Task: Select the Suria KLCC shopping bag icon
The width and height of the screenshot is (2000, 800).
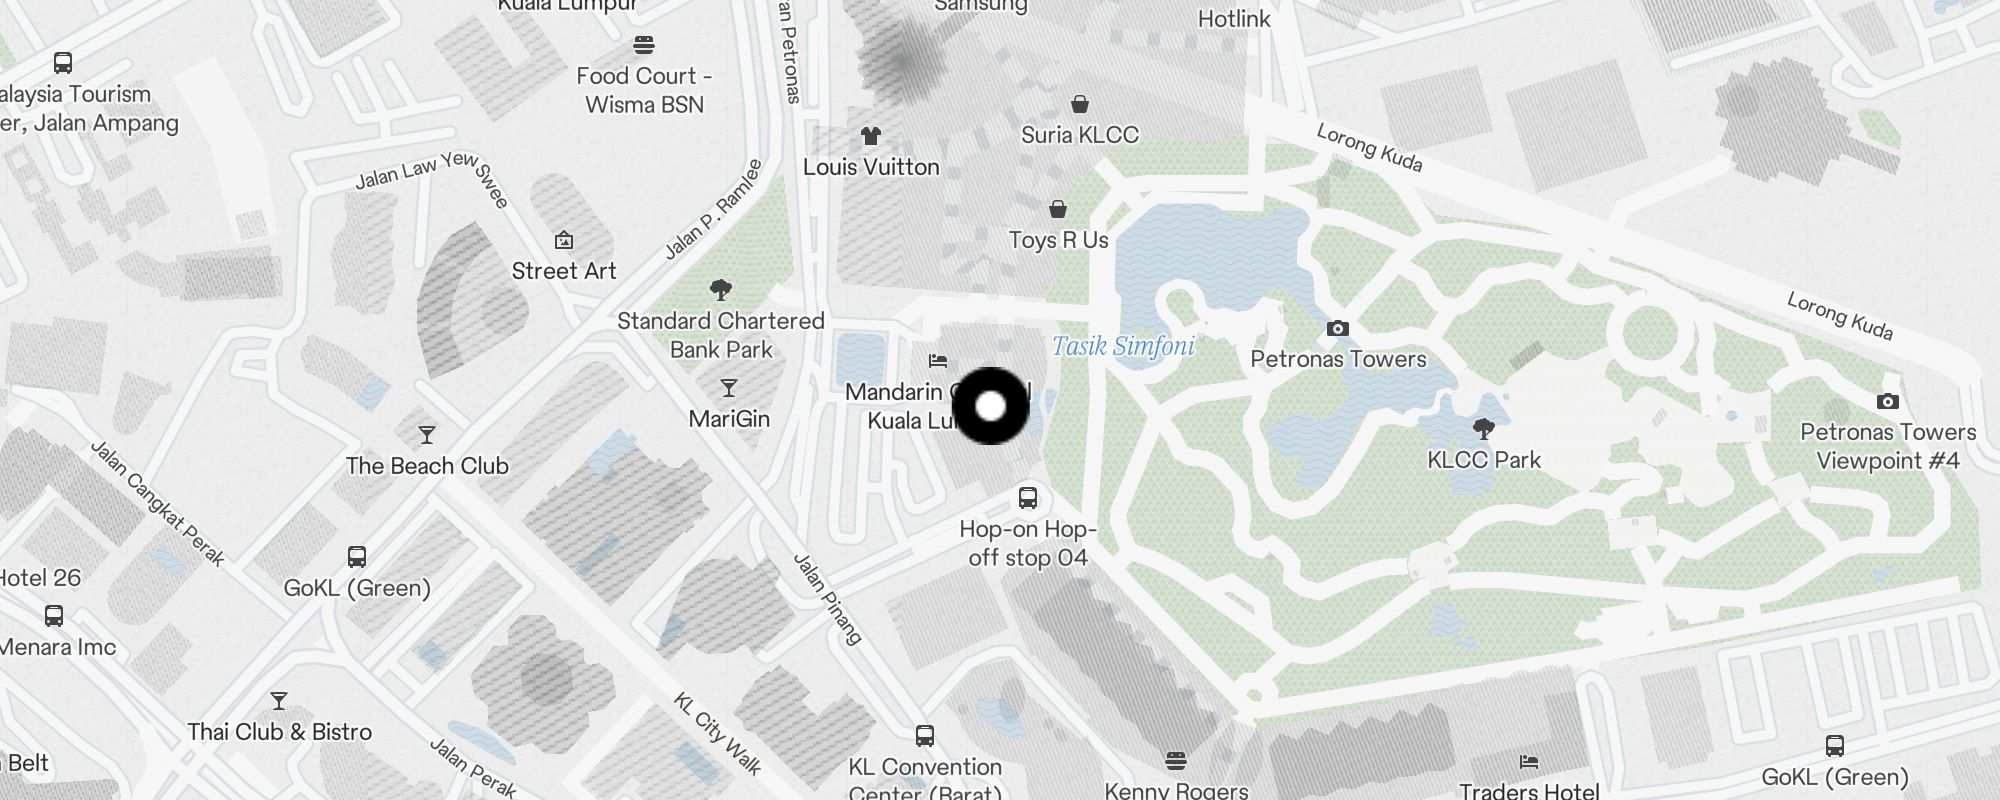Action: [x=1080, y=104]
